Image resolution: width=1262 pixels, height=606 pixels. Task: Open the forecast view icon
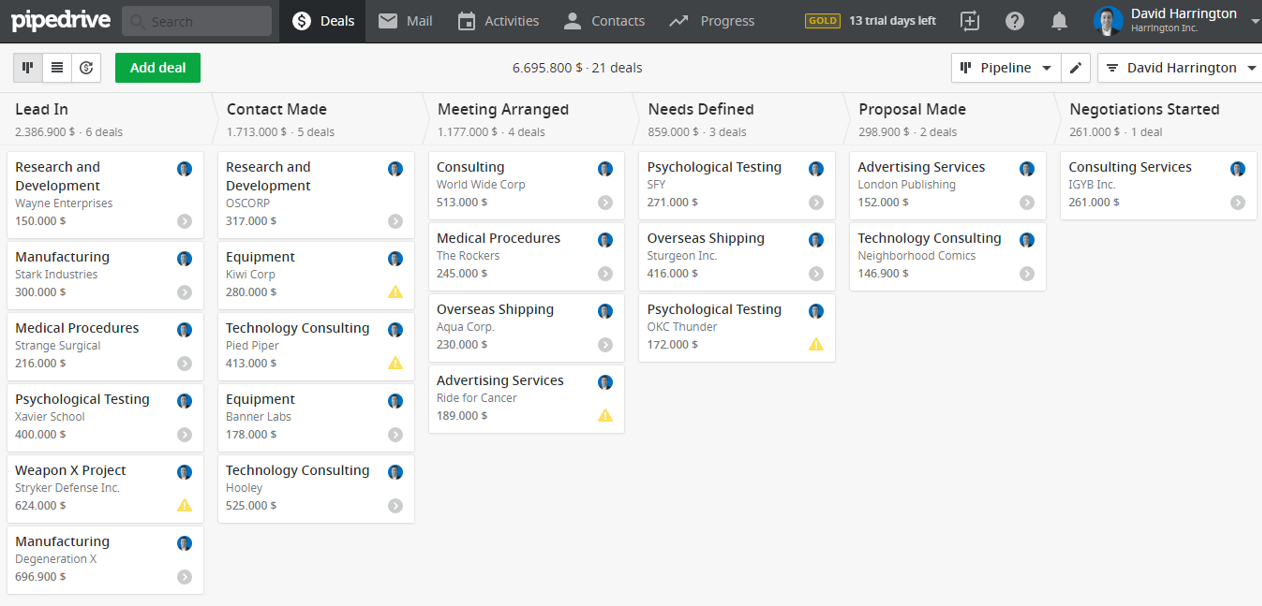click(x=86, y=67)
